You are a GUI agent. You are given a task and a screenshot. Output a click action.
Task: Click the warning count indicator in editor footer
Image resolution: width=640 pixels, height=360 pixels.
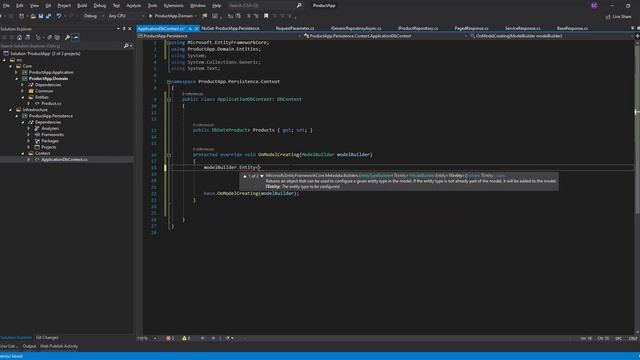pyautogui.click(x=186, y=338)
